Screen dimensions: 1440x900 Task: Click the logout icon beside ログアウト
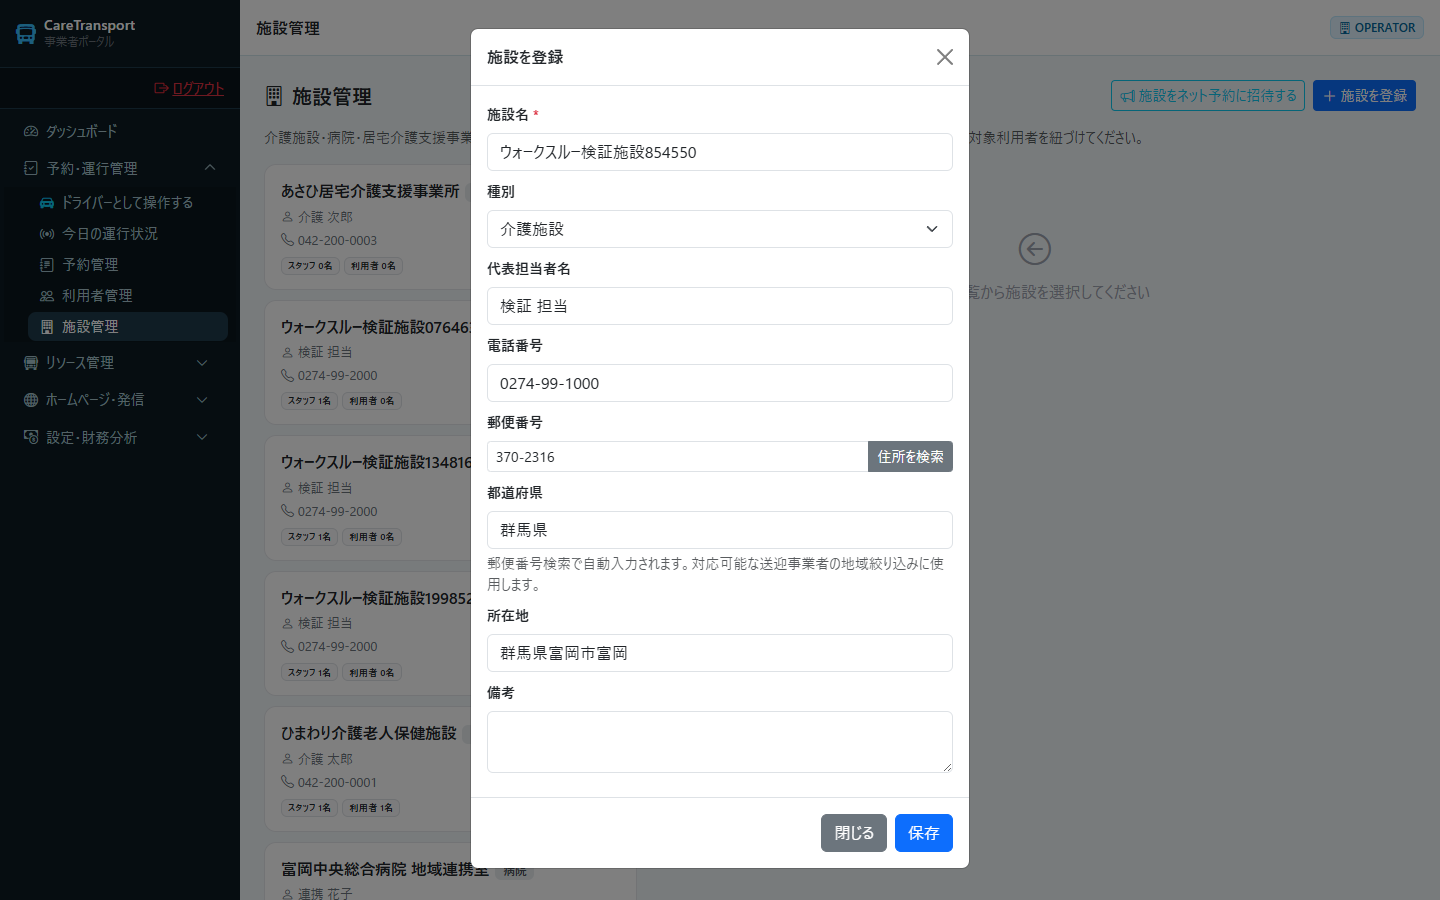click(161, 88)
